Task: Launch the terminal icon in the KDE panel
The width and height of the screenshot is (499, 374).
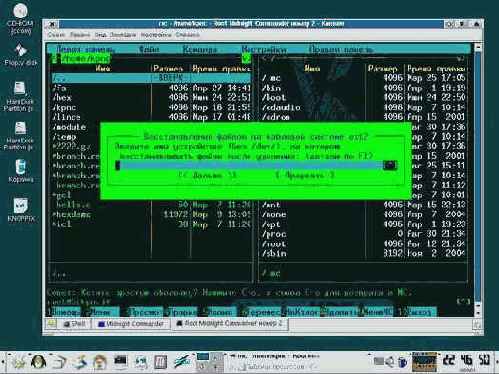Action: (x=120, y=362)
